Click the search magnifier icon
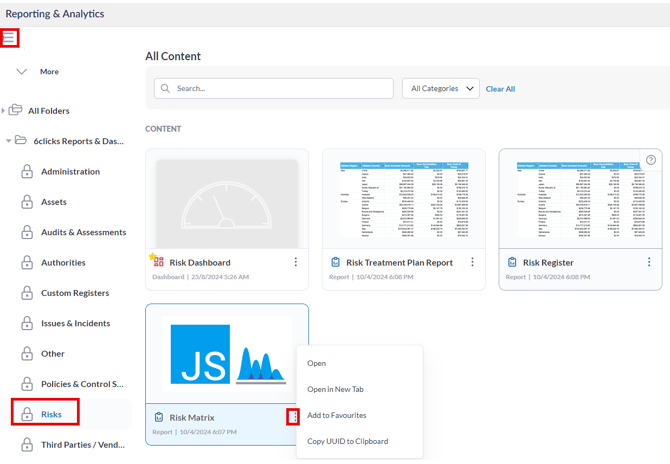Screen dimensions: 670x464 click(165, 89)
